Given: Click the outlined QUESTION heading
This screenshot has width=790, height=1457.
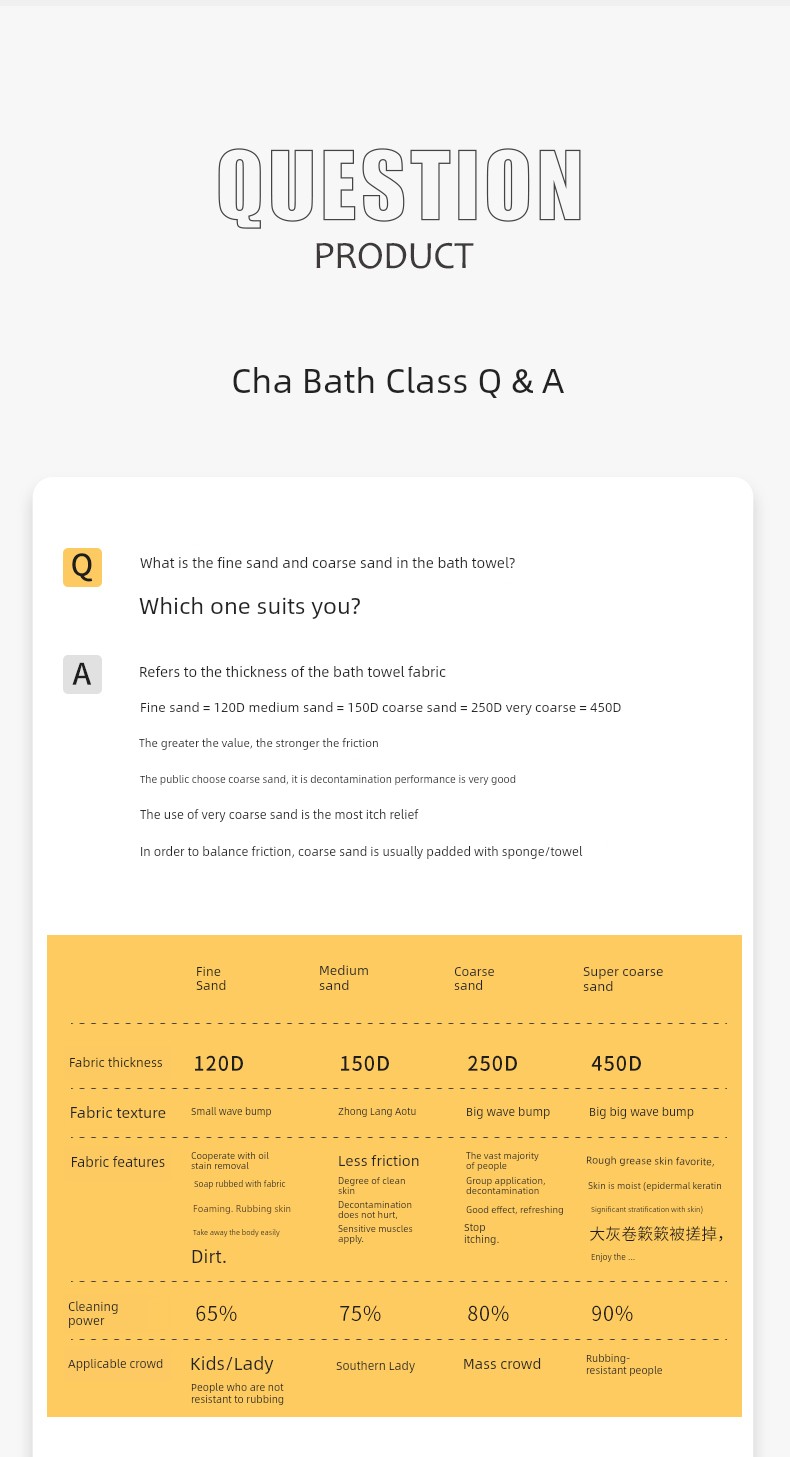Looking at the screenshot, I should pyautogui.click(x=400, y=186).
